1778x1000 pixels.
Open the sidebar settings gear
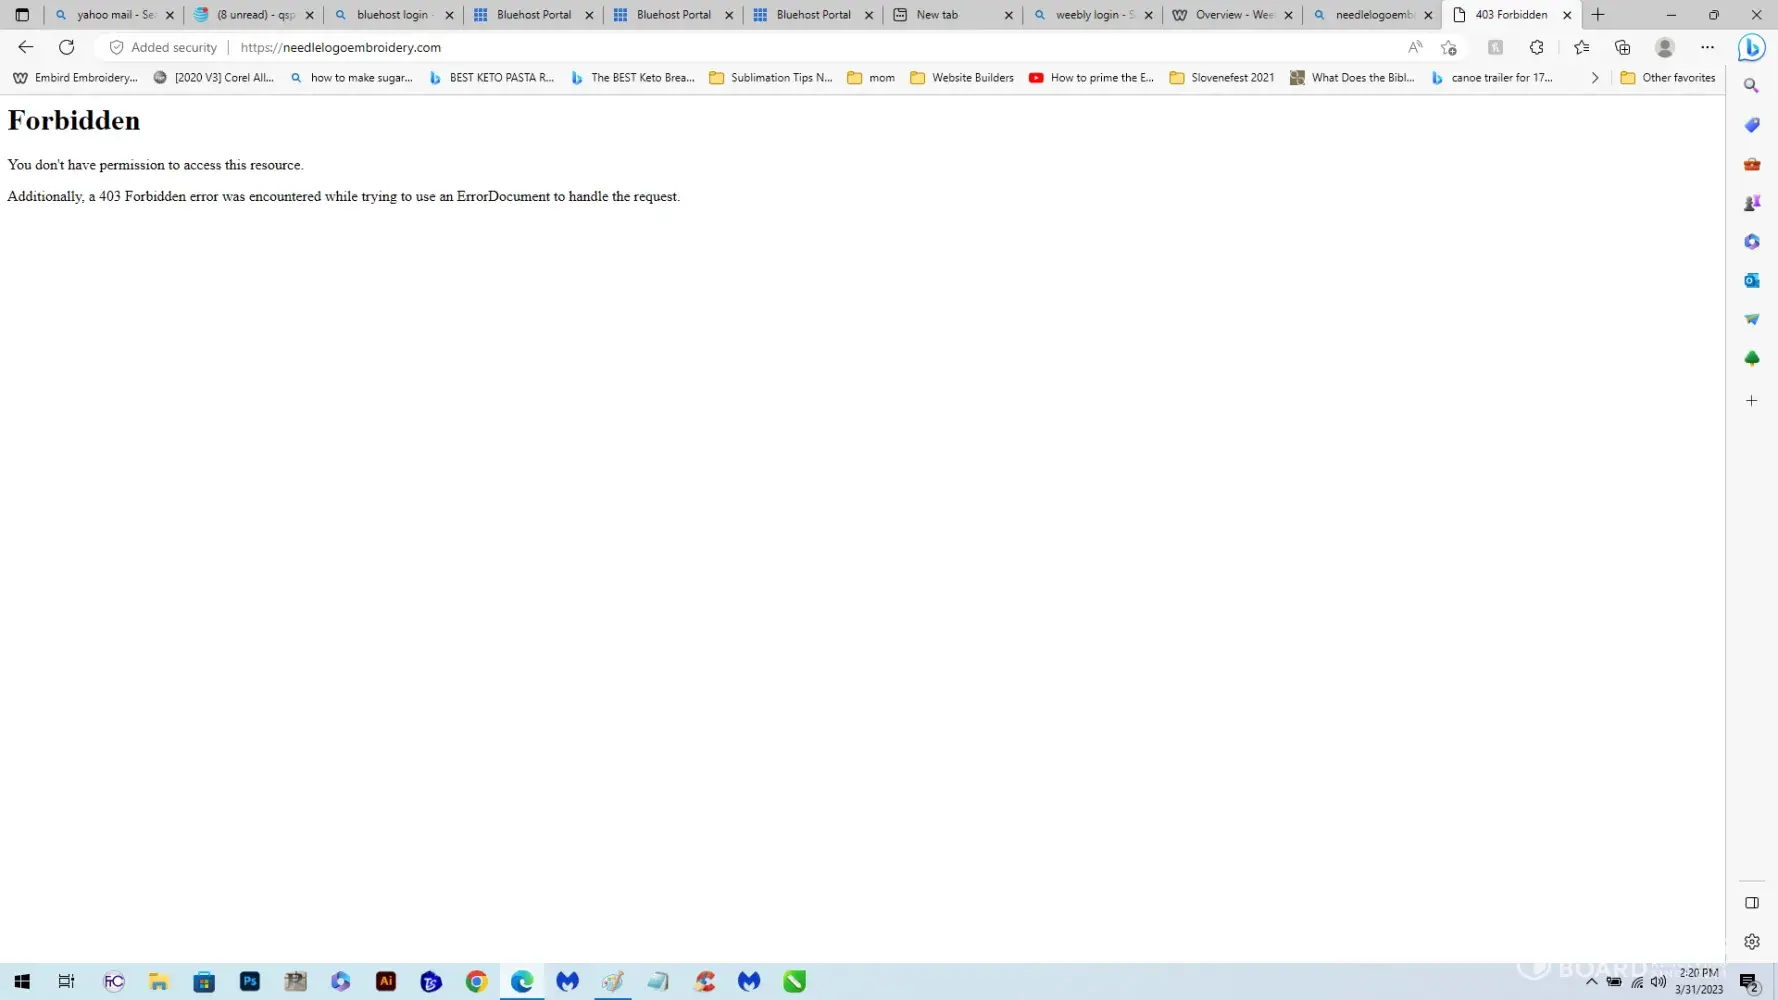point(1751,942)
